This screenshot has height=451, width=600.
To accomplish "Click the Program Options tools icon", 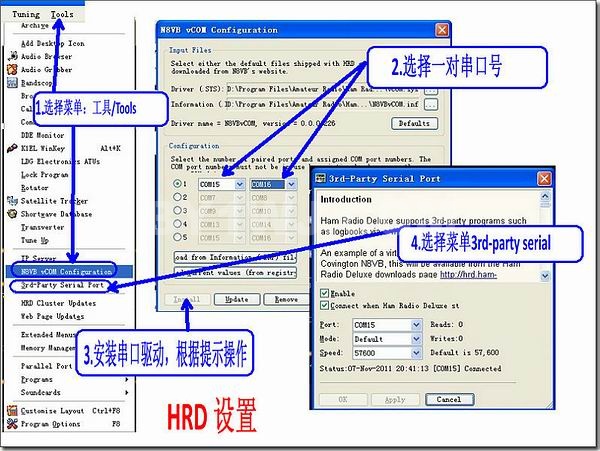I will pos(12,424).
